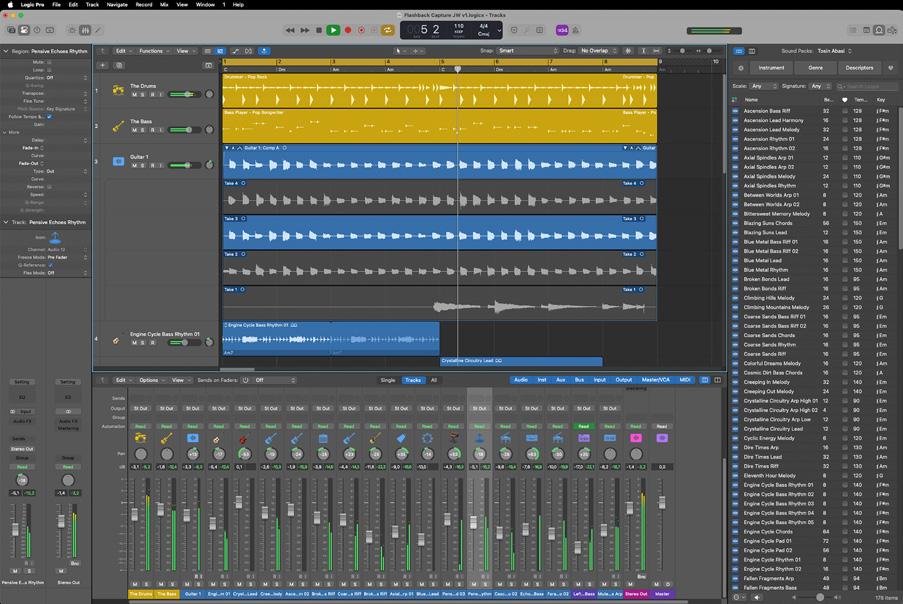903x604 pixels.
Task: Open the Scale dropdown in loop browser
Action: pyautogui.click(x=764, y=86)
